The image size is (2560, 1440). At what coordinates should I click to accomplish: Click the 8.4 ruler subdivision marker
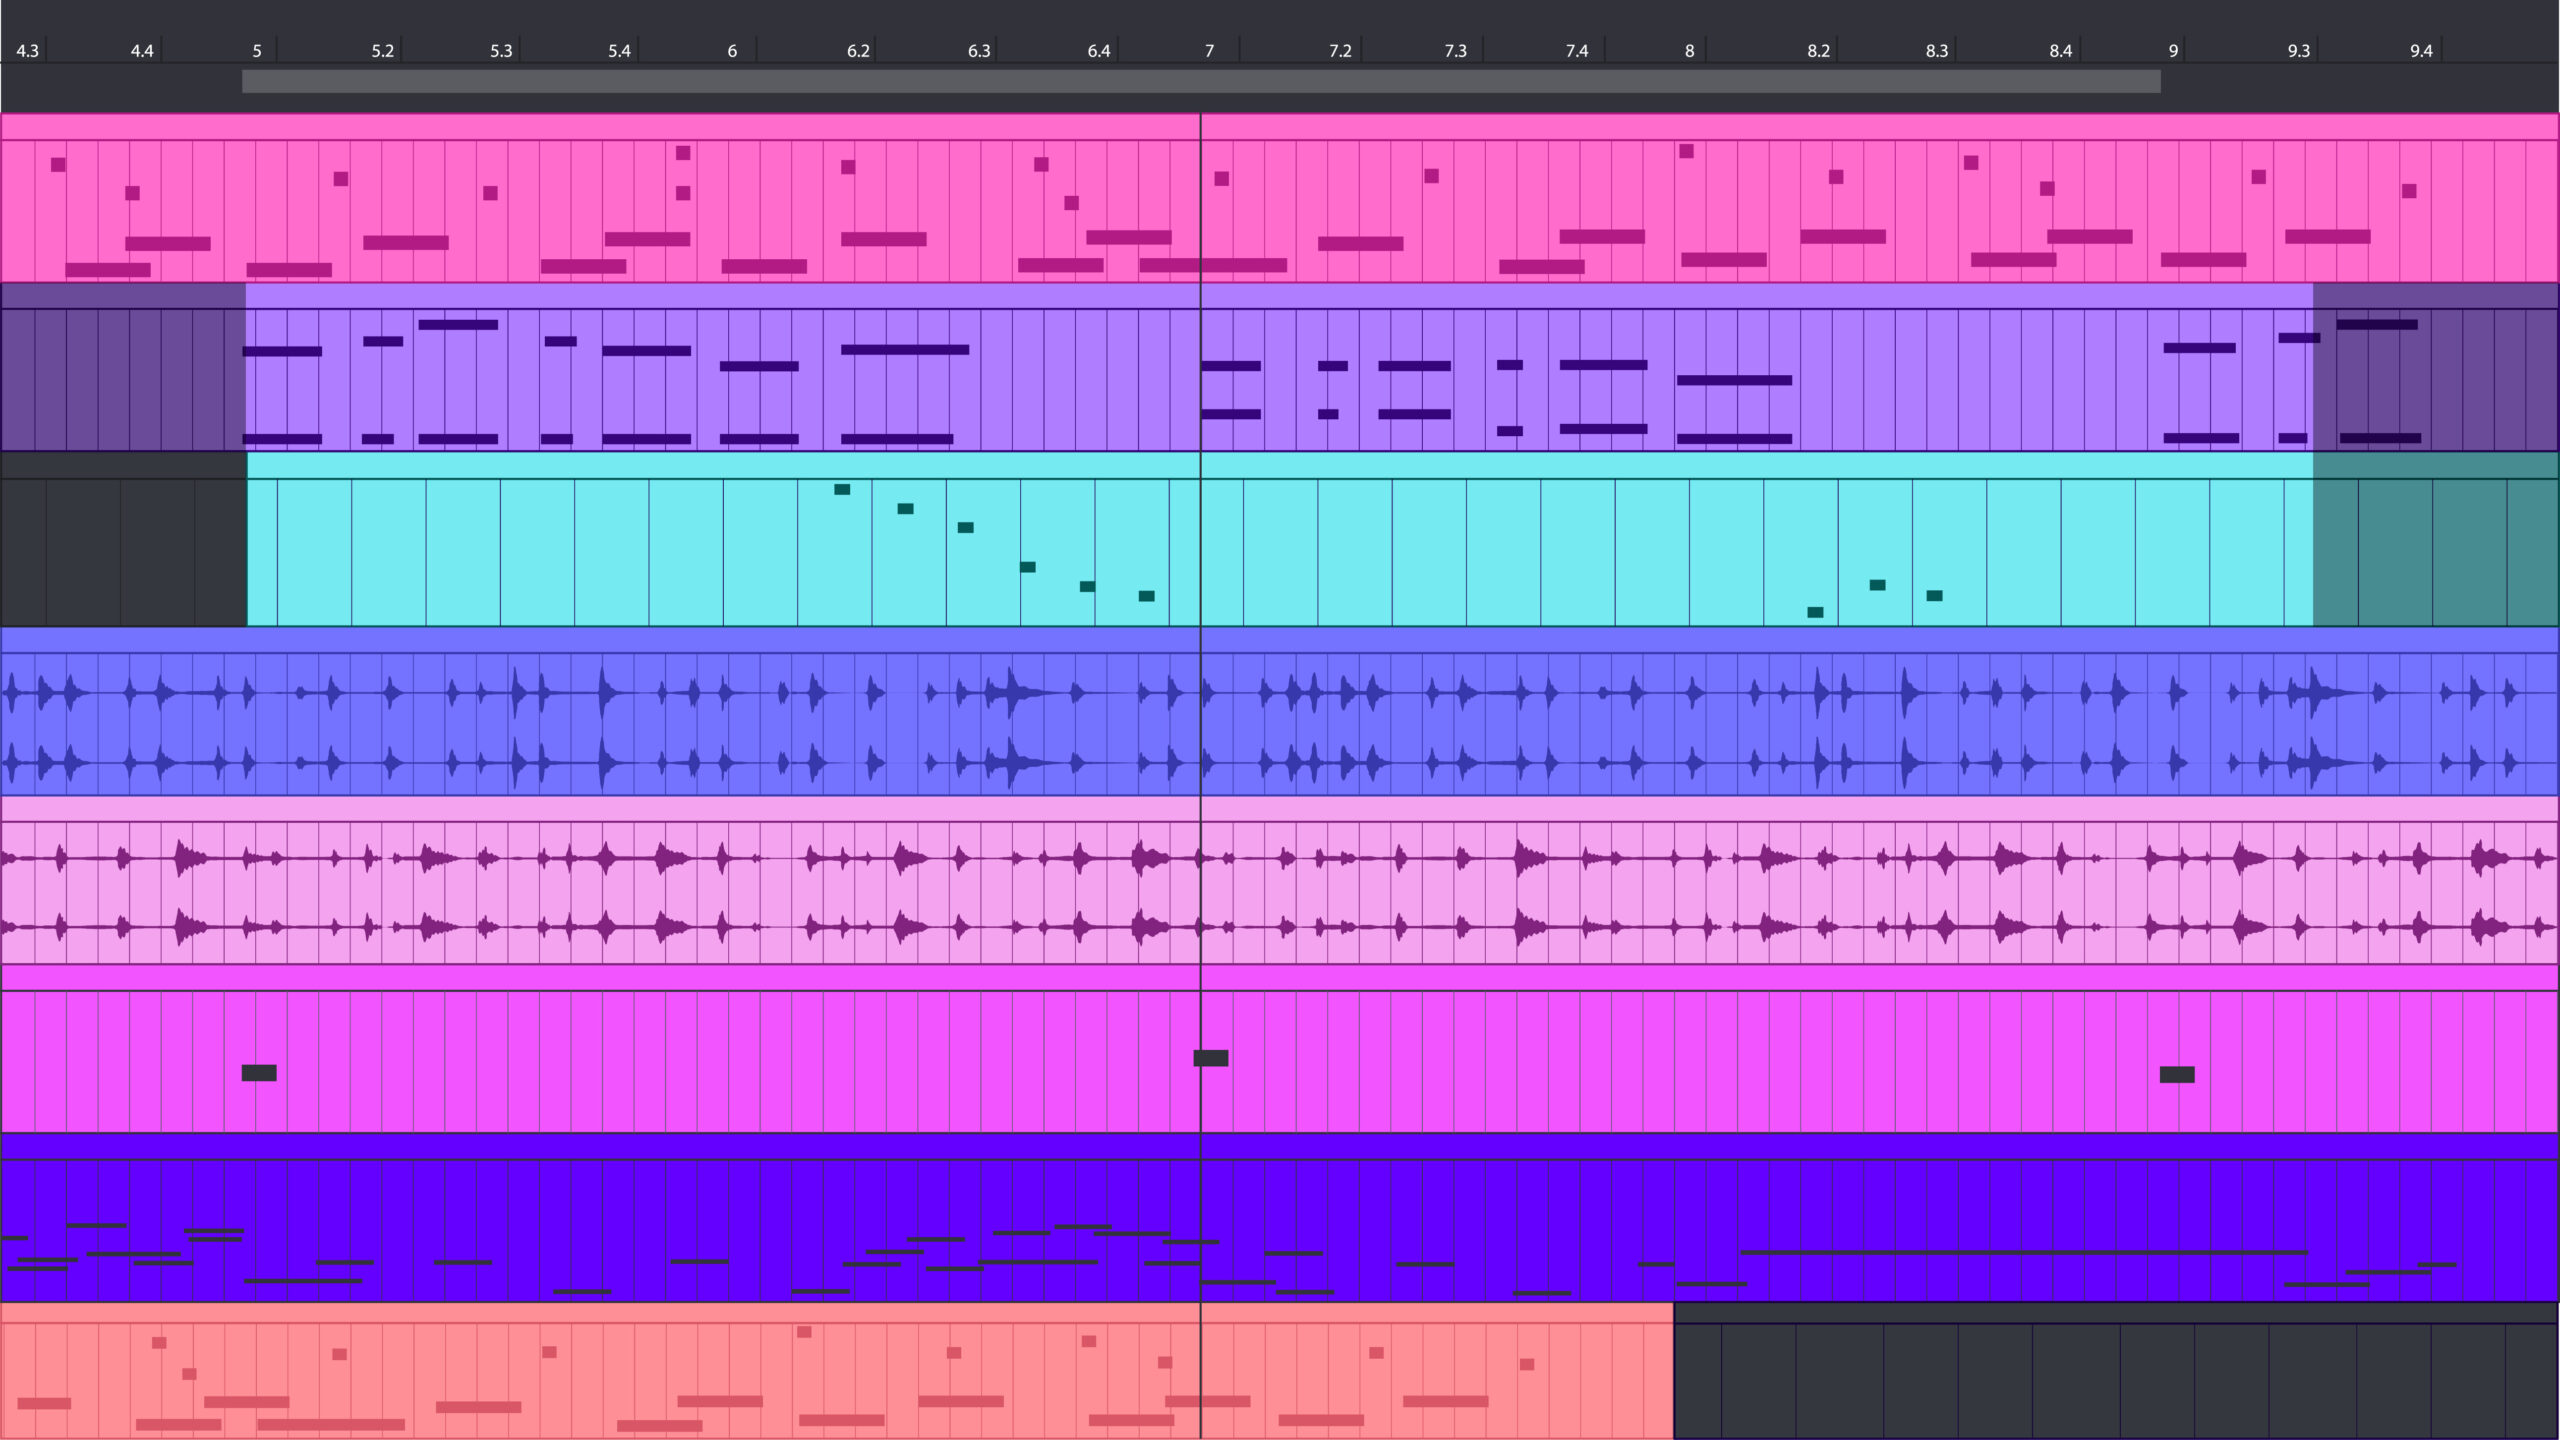[2062, 50]
